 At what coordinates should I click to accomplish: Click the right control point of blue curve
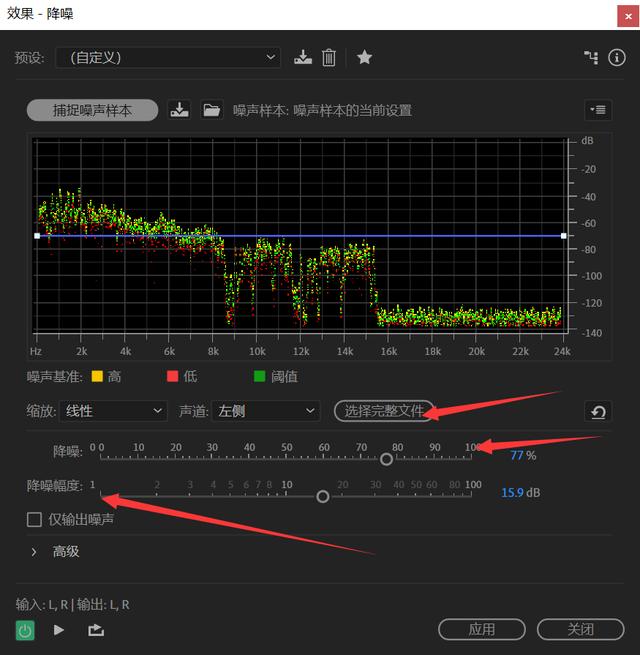pyautogui.click(x=564, y=236)
